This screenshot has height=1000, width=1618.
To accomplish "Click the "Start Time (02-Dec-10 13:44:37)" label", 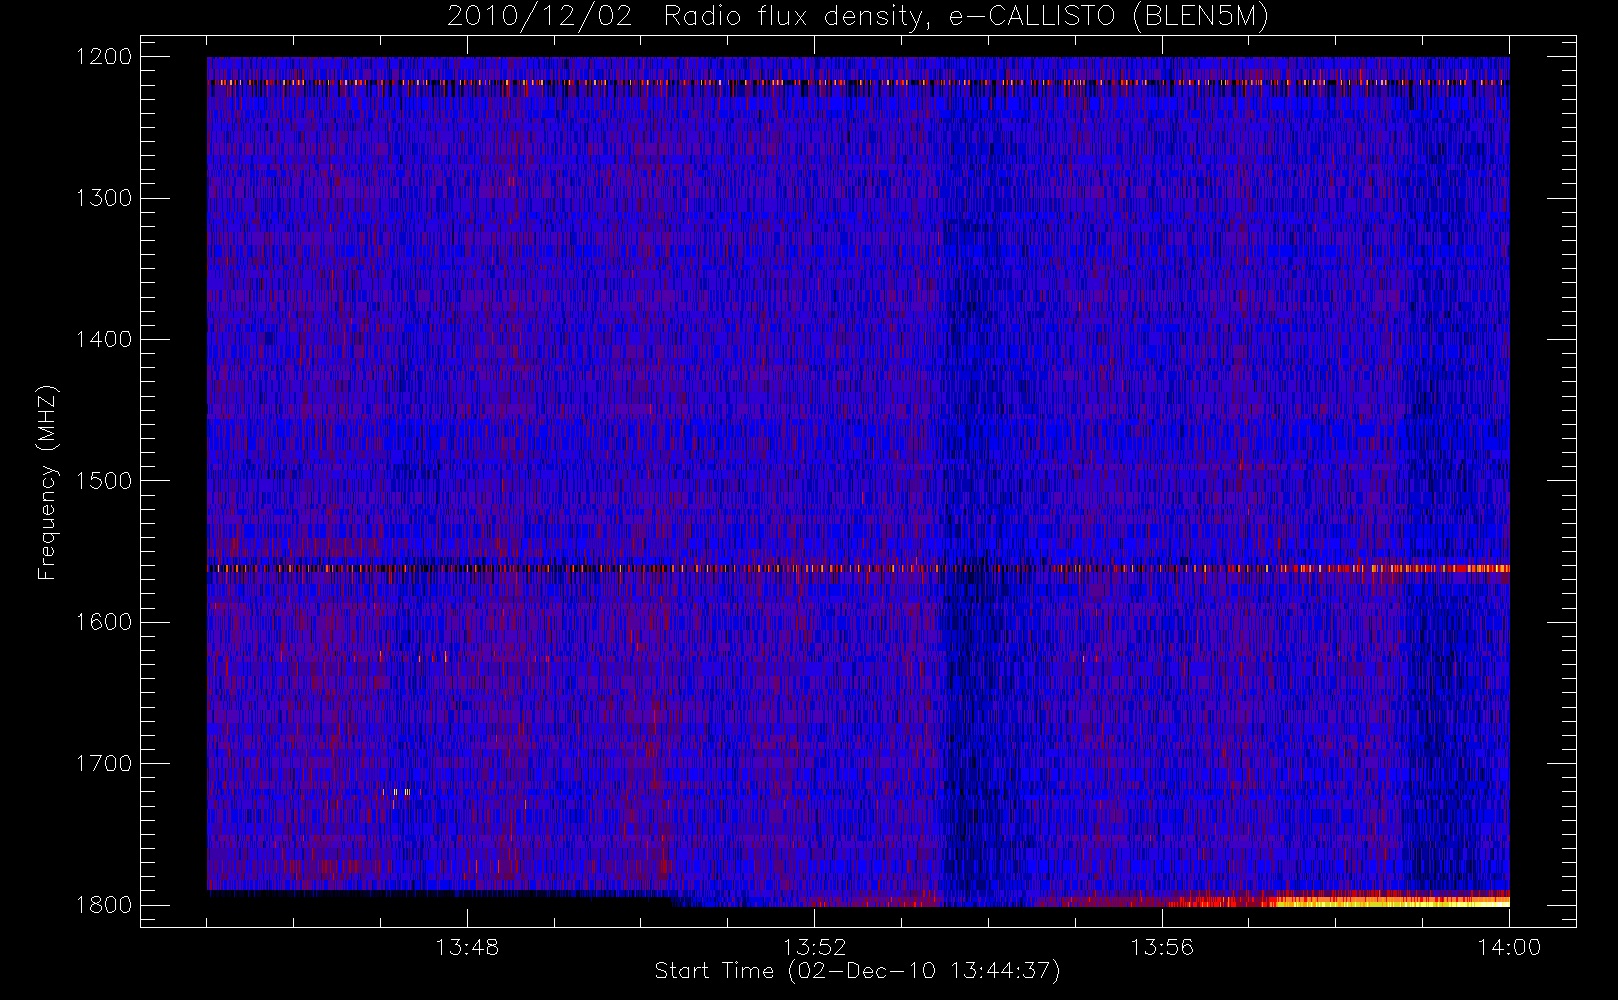I will pyautogui.click(x=857, y=971).
